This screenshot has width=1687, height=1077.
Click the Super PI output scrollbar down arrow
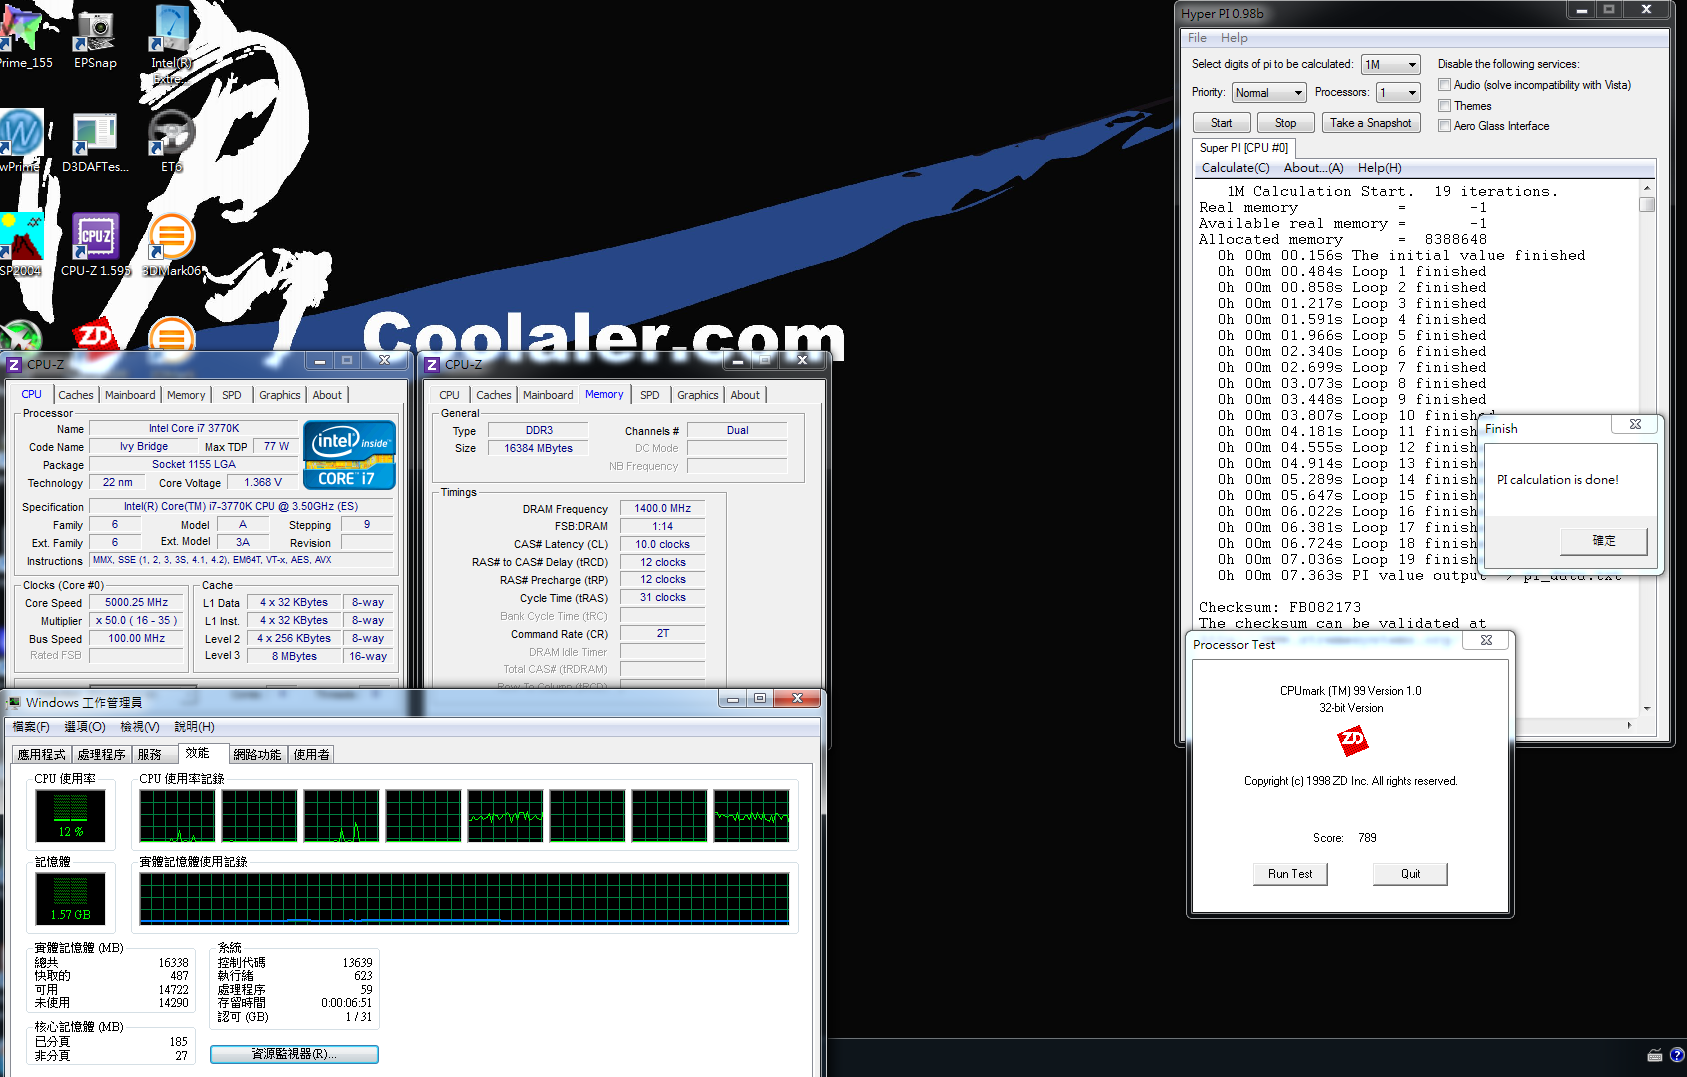pyautogui.click(x=1647, y=709)
